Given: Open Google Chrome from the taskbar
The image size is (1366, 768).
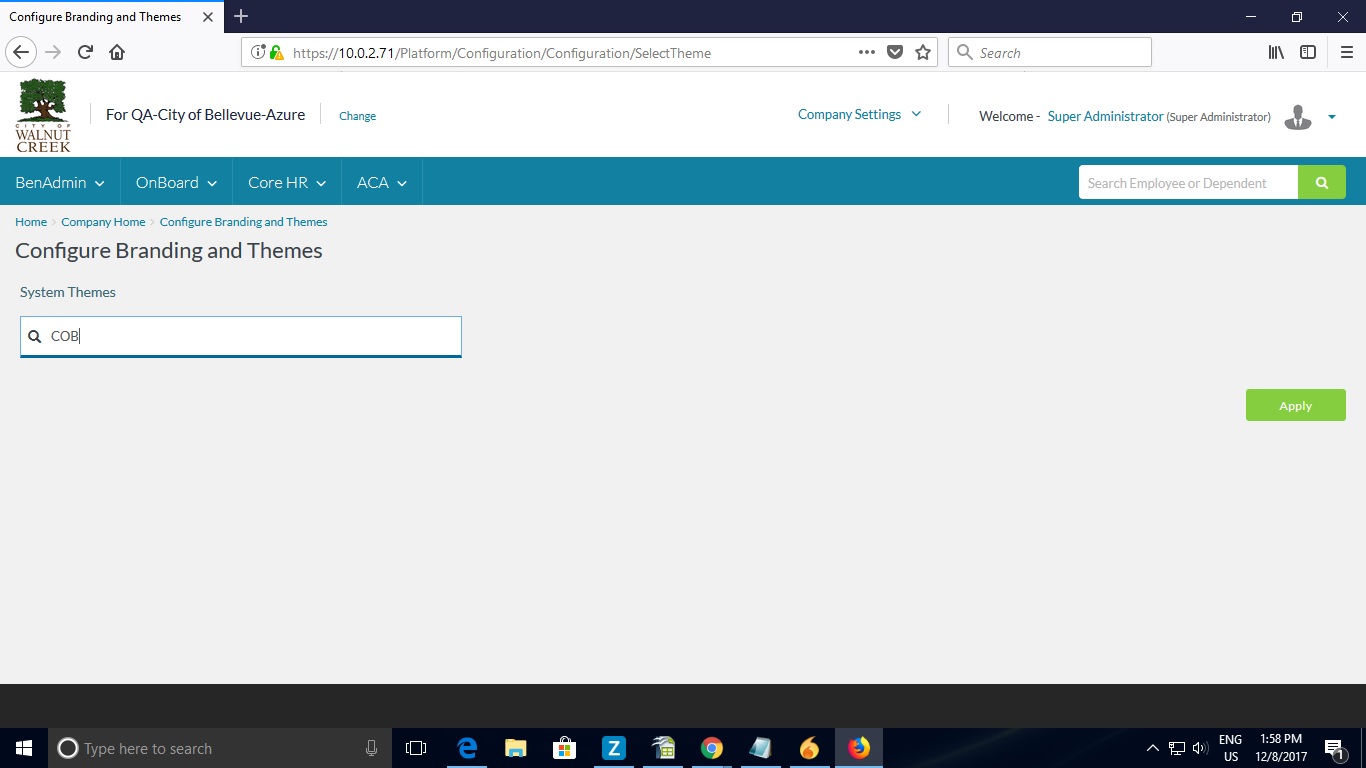Looking at the screenshot, I should click(711, 748).
